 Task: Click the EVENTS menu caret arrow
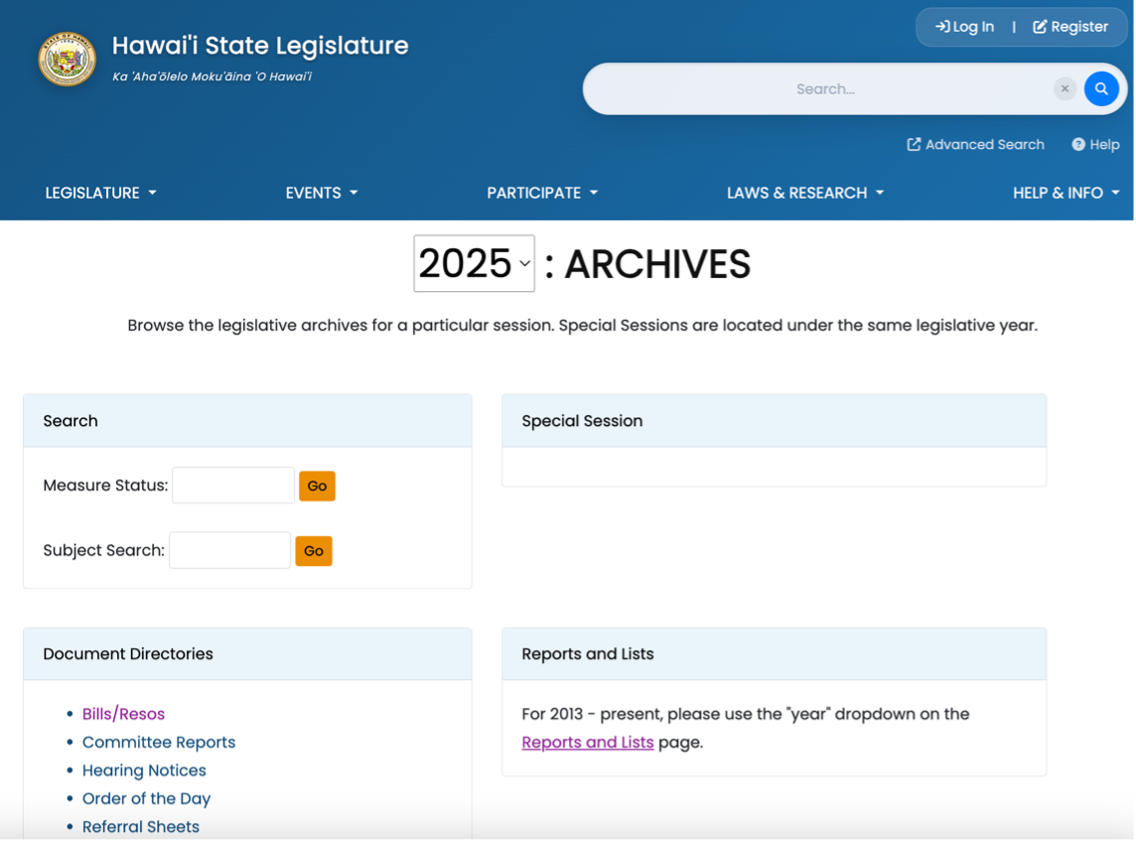[354, 193]
